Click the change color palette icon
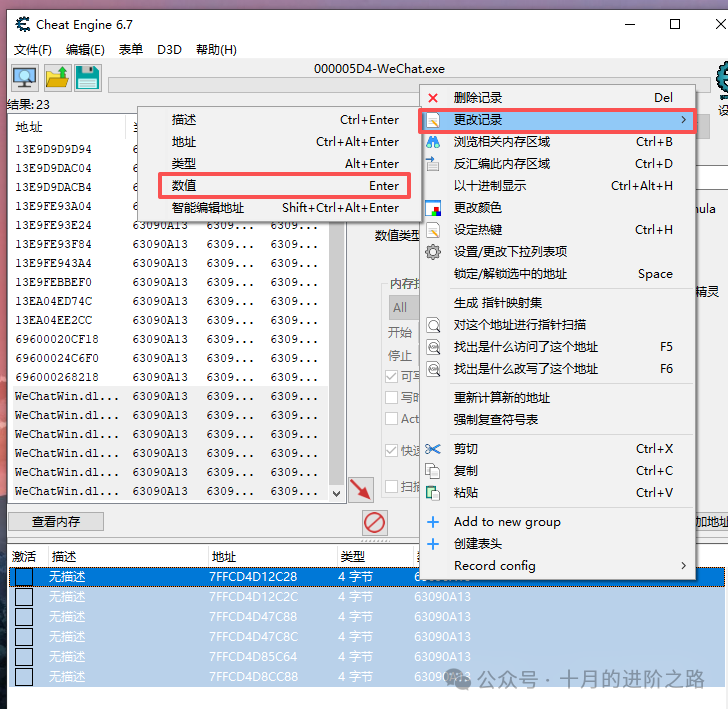The width and height of the screenshot is (728, 709). pyautogui.click(x=433, y=208)
